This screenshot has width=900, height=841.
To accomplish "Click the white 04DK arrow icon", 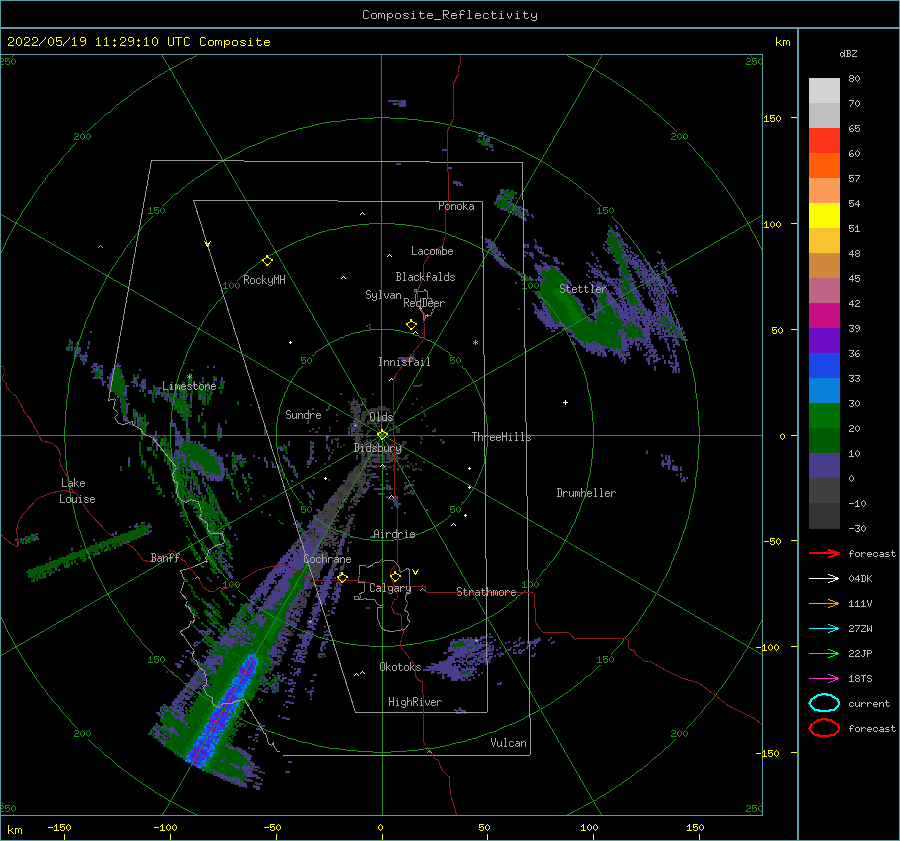I will click(x=824, y=578).
